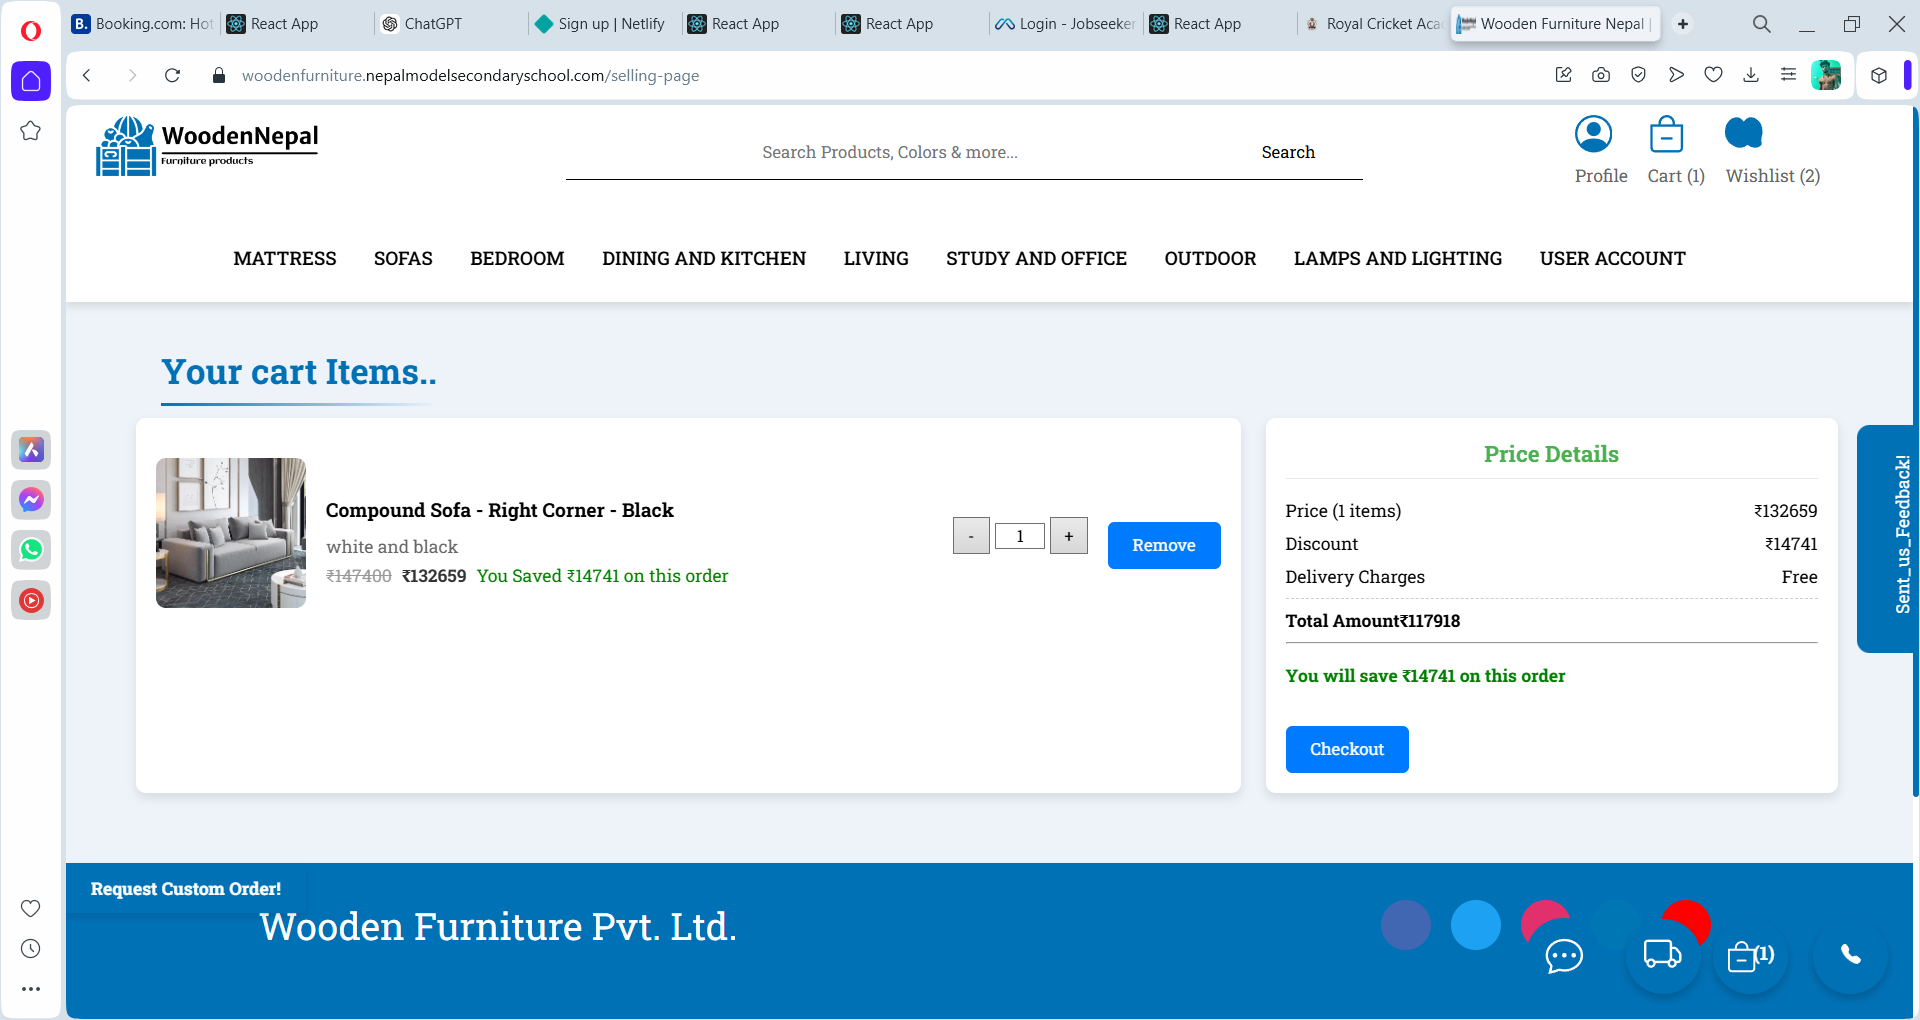Screen dimensions: 1920x1020
Task: Increase sofa quantity with plus button
Action: (1068, 536)
